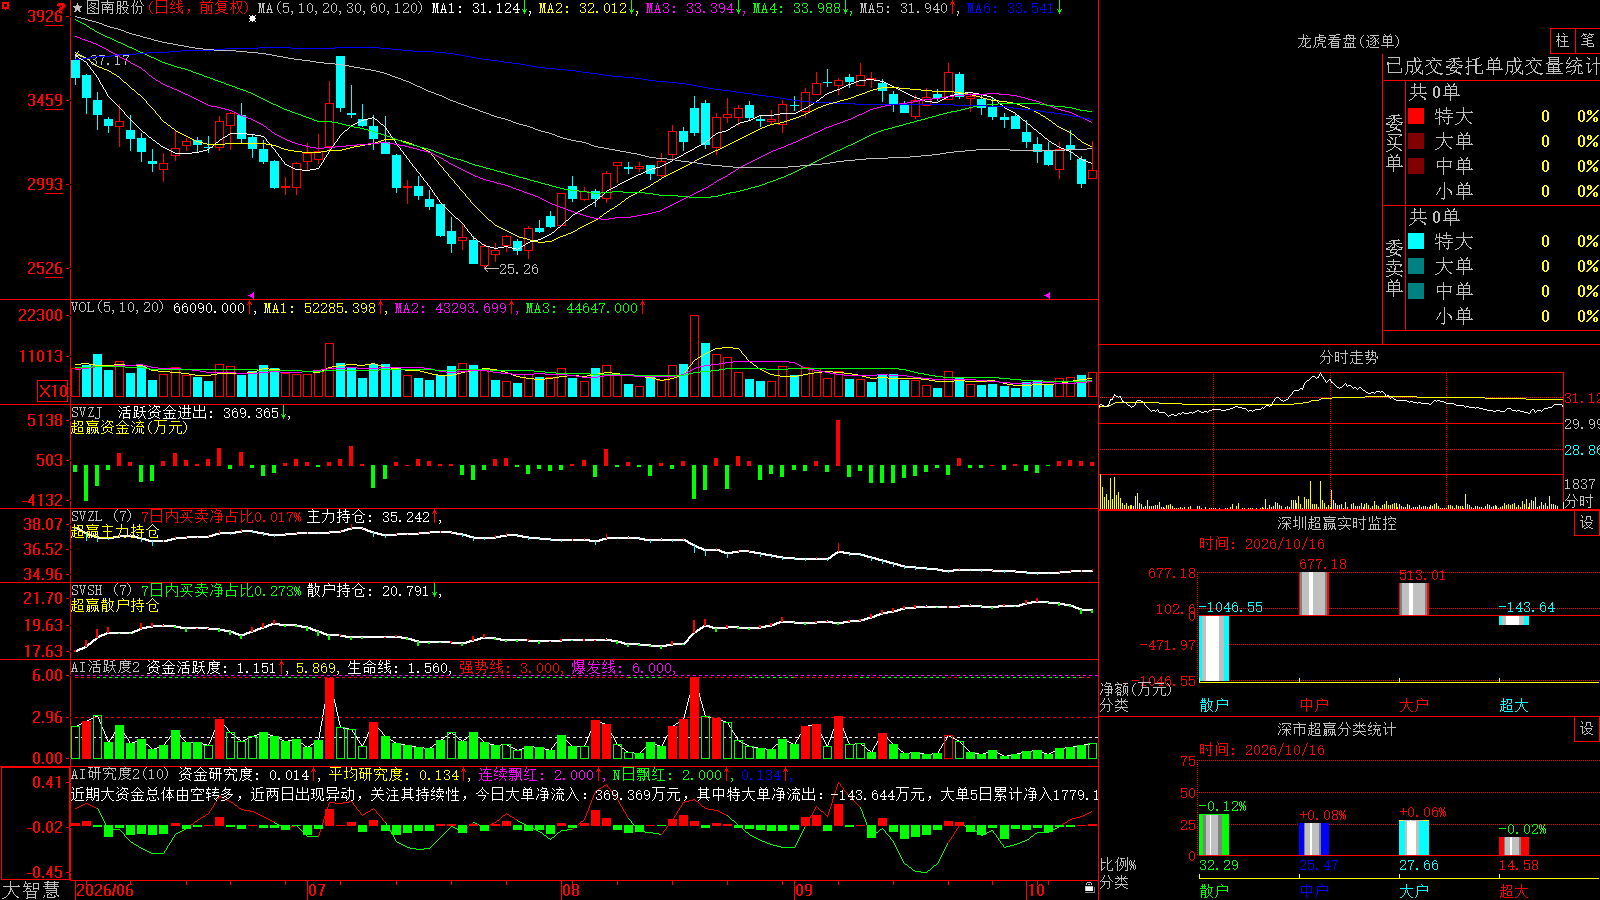
Task: Click the 龙虎看盘(逐单) panel title
Action: 1349,41
